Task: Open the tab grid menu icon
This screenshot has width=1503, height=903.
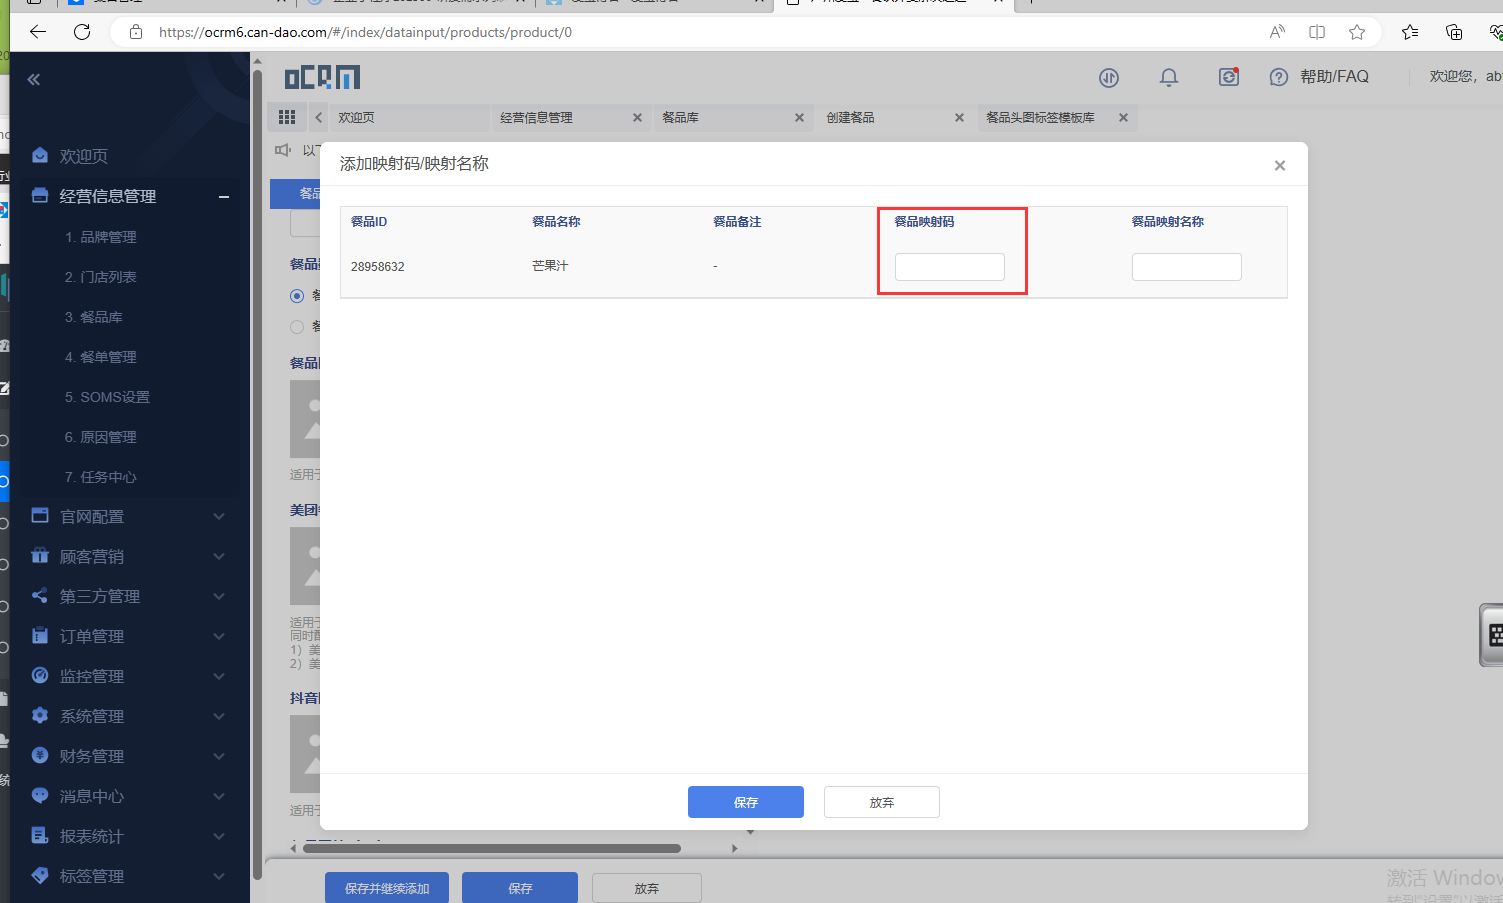Action: click(287, 117)
